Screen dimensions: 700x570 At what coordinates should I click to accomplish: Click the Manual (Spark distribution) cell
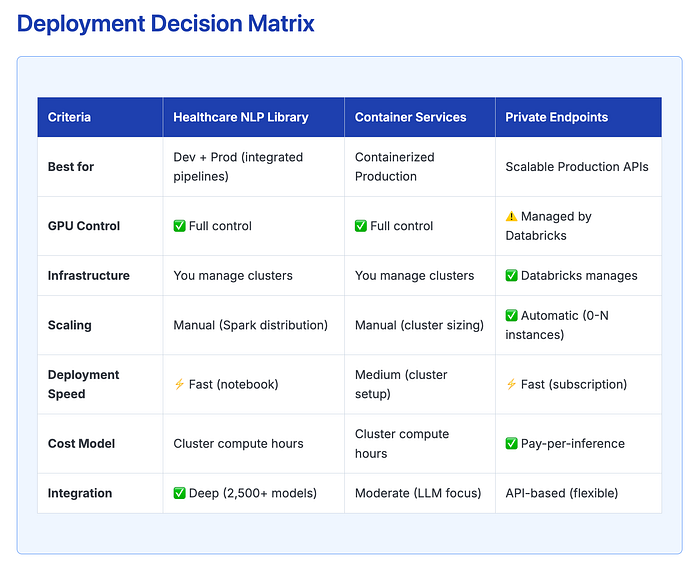pos(250,325)
